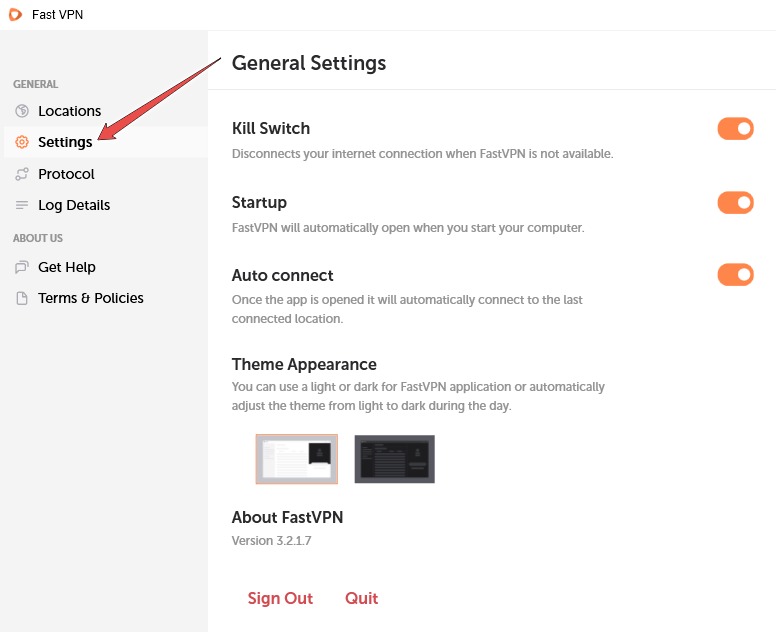The height and width of the screenshot is (632, 776).
Task: View Terms & Policies
Action: 91,298
